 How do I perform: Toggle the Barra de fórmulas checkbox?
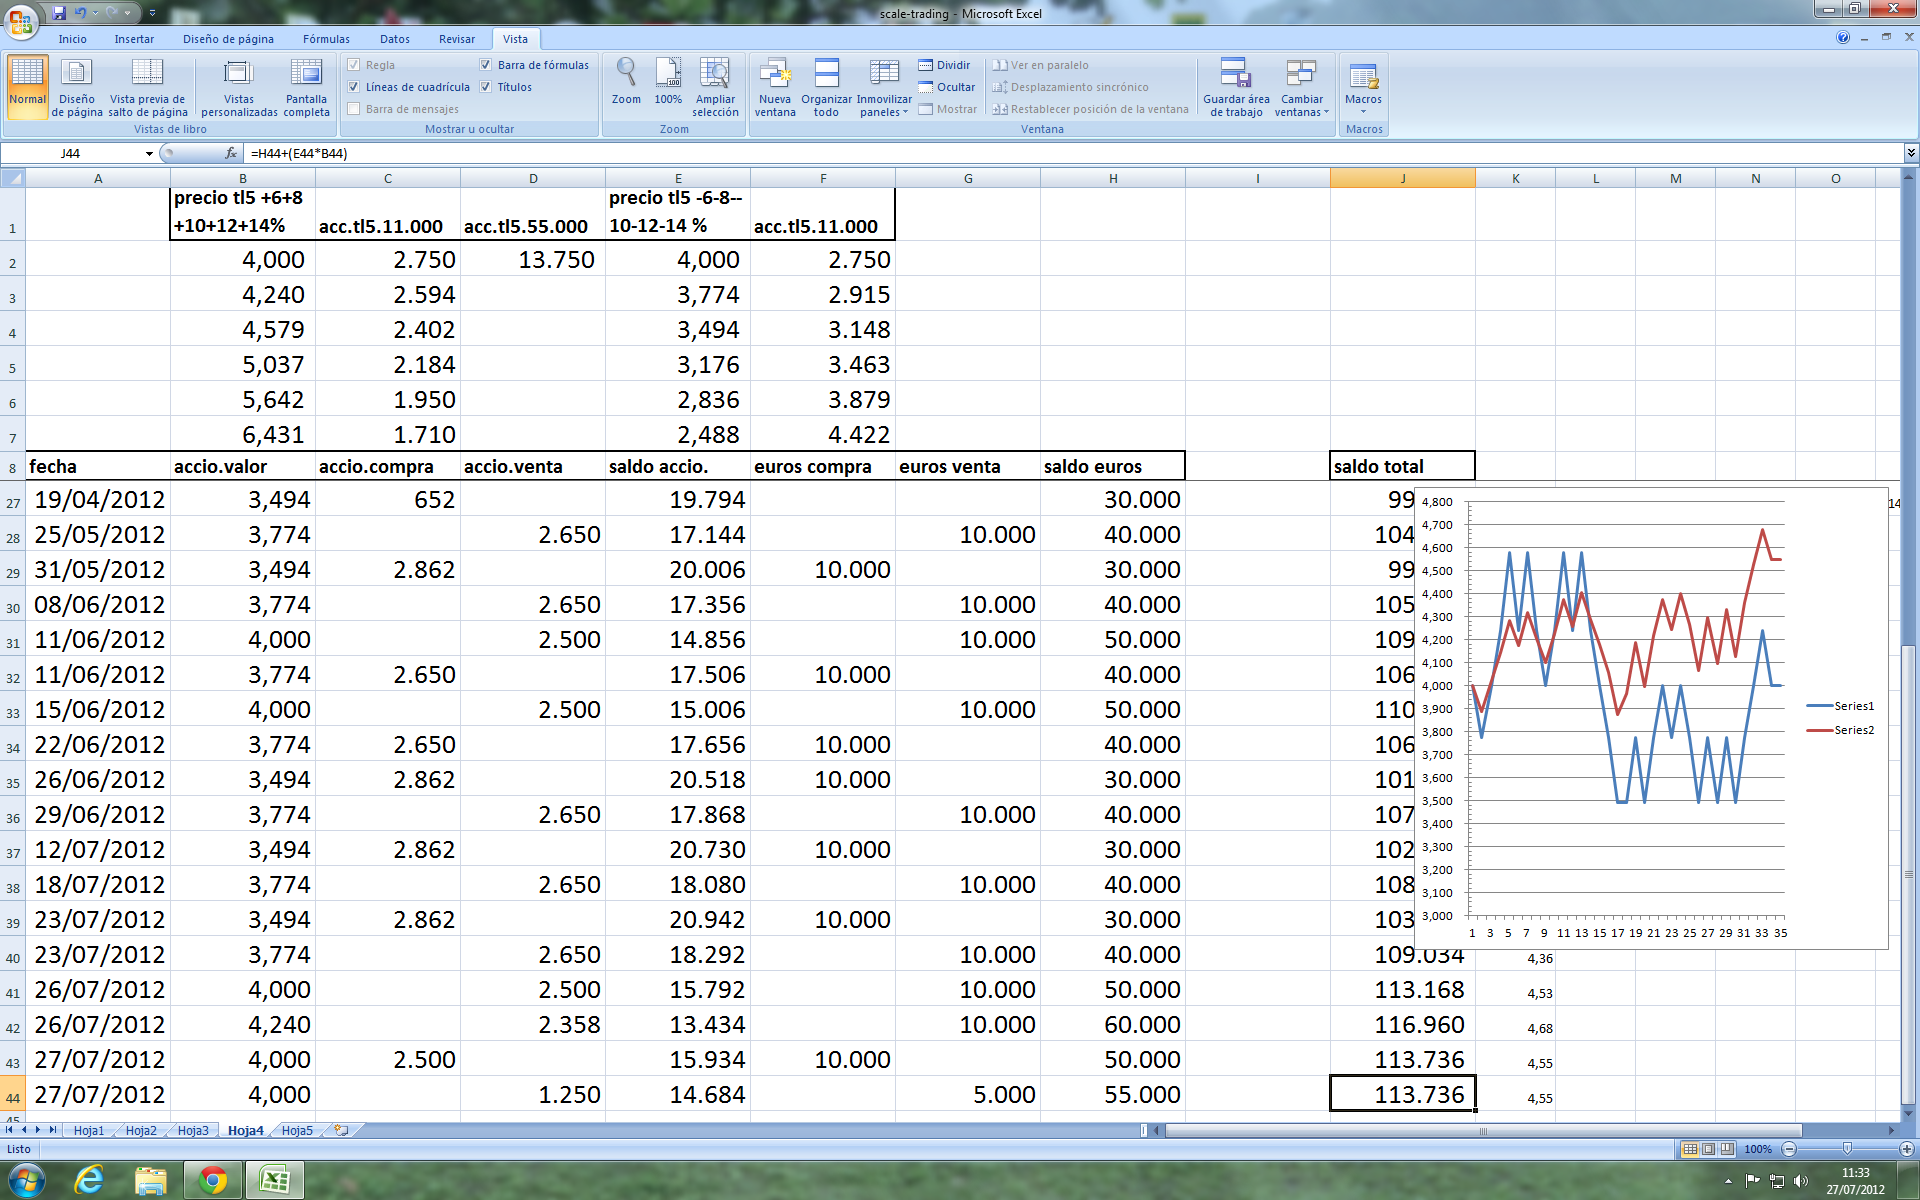point(486,65)
